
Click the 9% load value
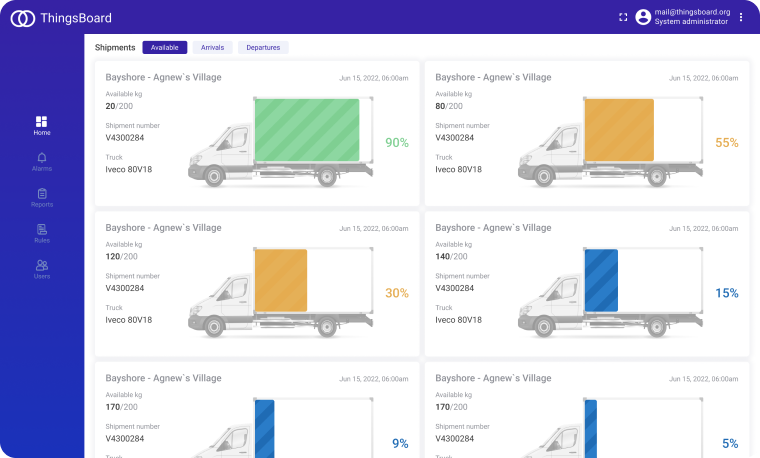400,443
